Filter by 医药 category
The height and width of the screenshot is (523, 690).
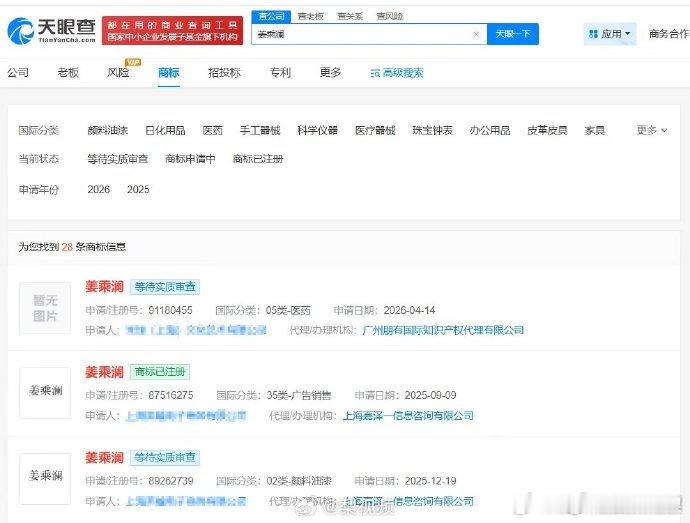[x=213, y=130]
